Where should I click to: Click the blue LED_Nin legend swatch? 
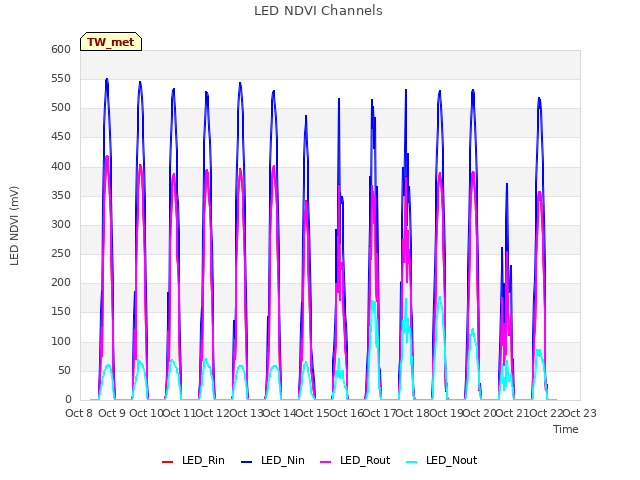point(247,462)
